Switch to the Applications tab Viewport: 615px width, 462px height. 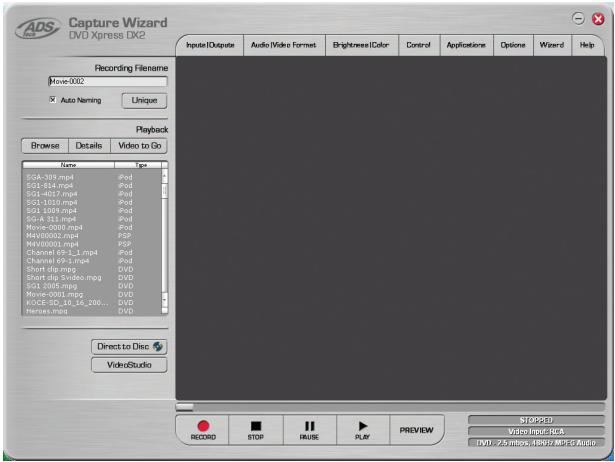click(x=466, y=45)
